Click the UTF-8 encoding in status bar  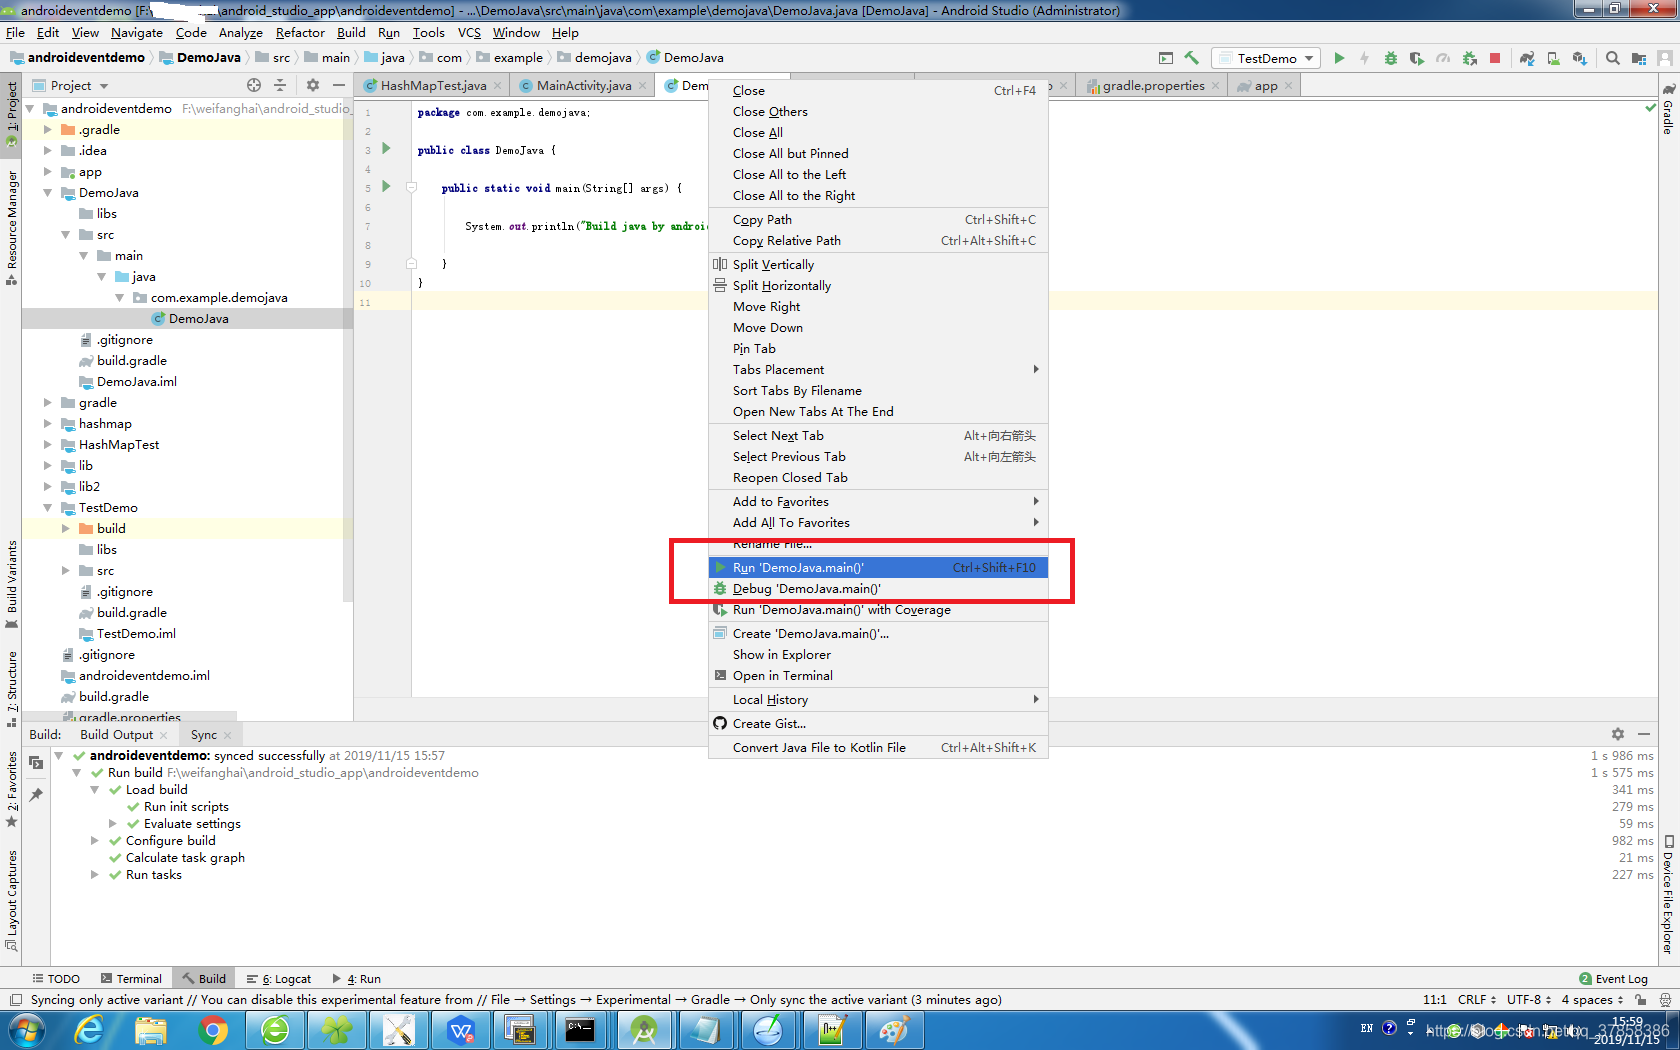1529,1000
